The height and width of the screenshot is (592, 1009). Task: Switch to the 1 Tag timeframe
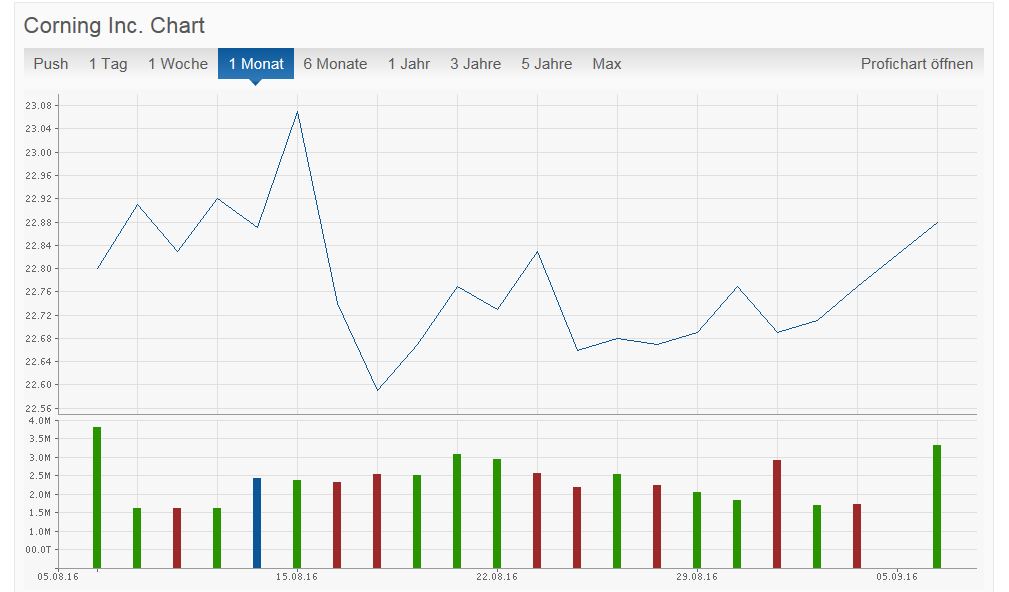point(108,64)
